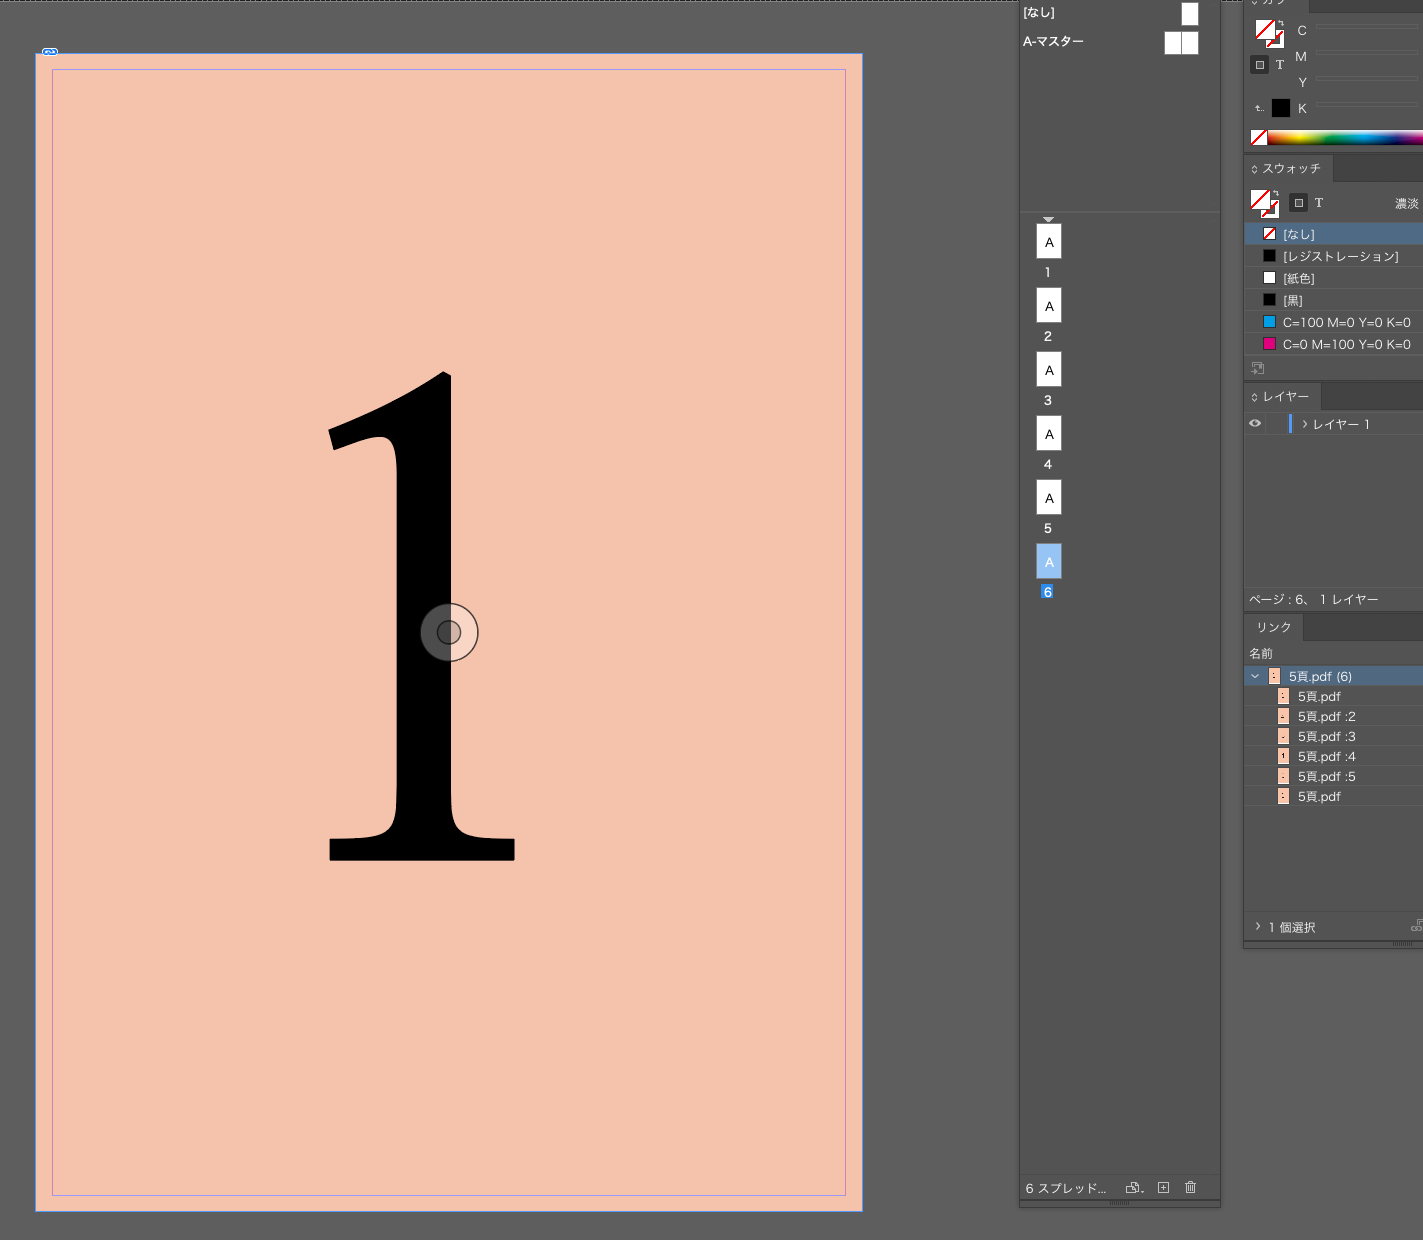
Task: Toggle visibility eye of レイヤー 1
Action: [x=1255, y=423]
